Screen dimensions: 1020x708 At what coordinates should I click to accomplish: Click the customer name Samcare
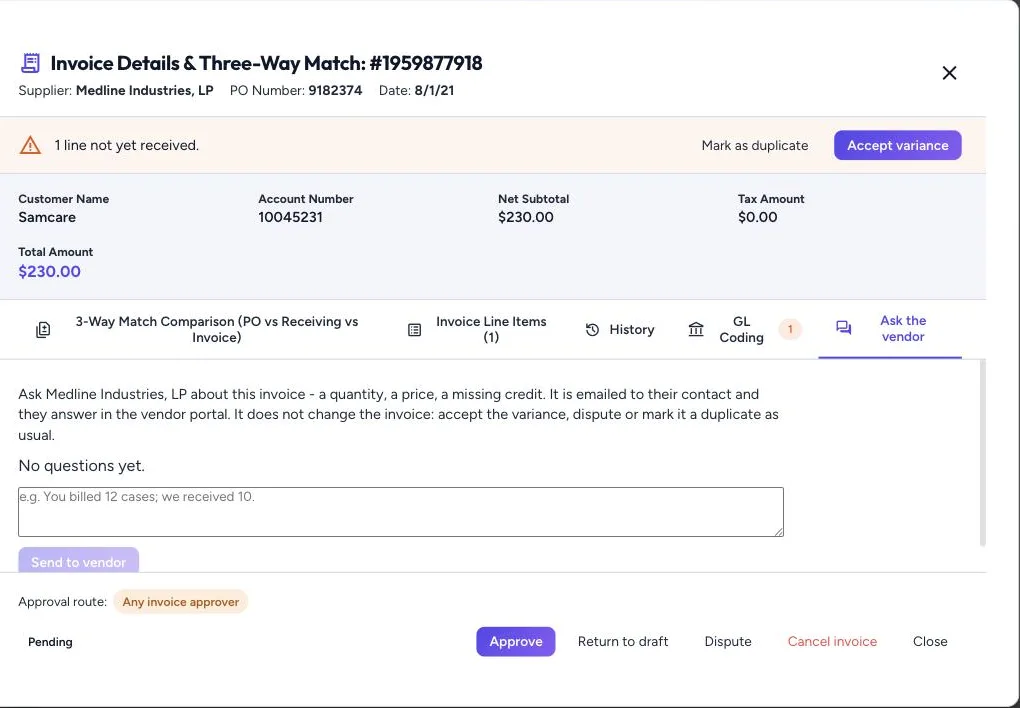point(47,217)
